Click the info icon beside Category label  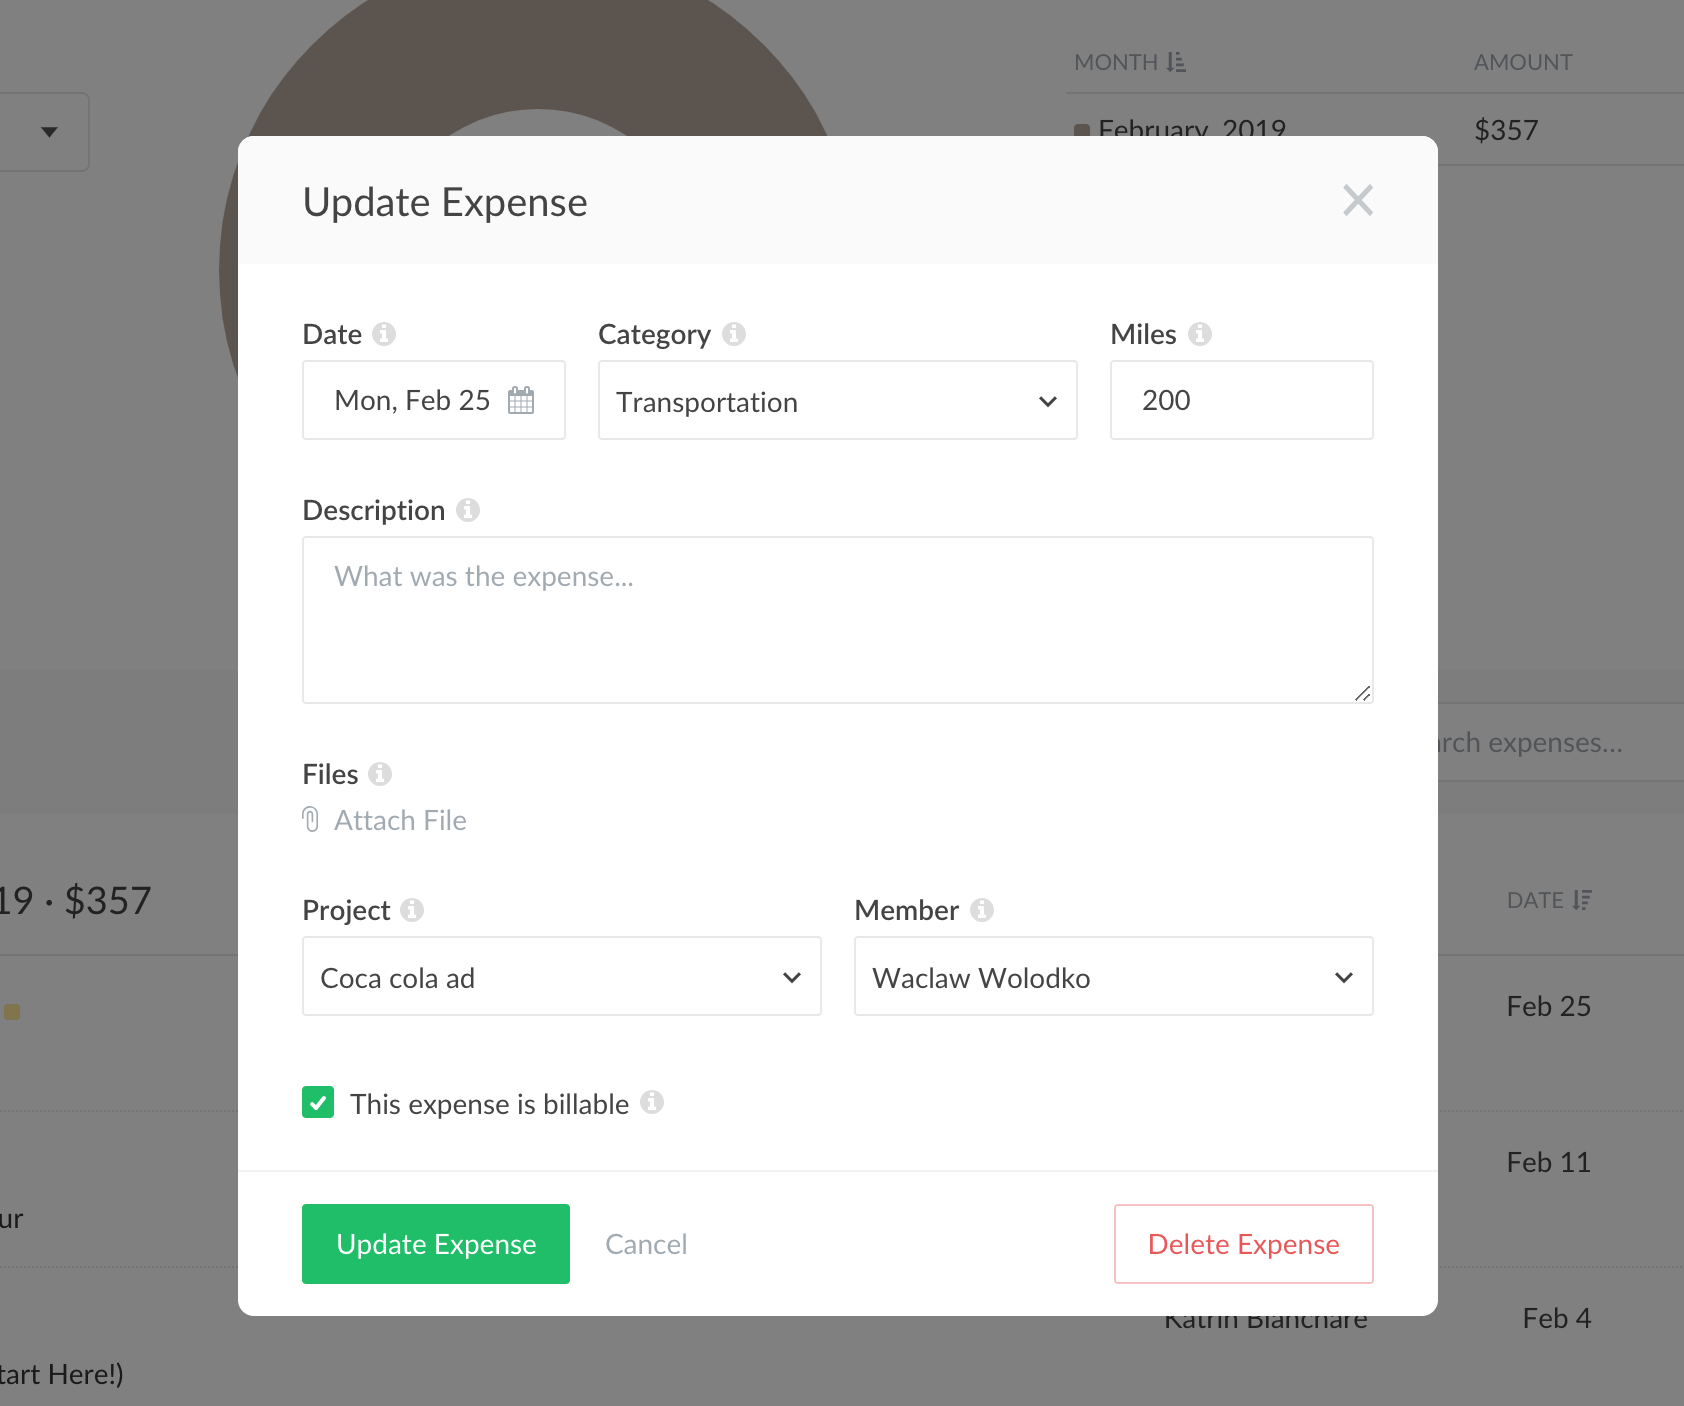[734, 334]
